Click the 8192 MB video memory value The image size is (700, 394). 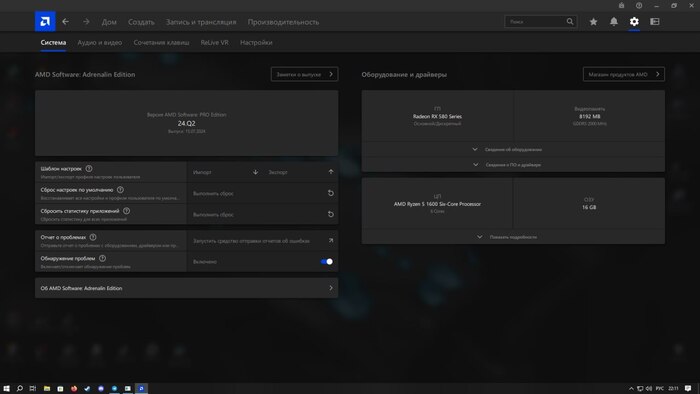589,116
